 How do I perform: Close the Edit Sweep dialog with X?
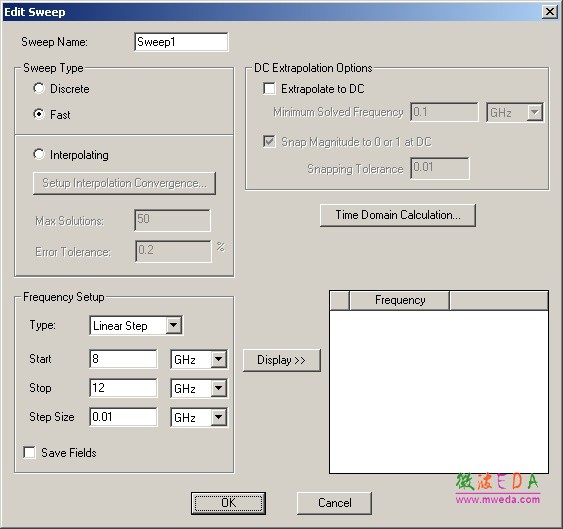click(x=550, y=12)
